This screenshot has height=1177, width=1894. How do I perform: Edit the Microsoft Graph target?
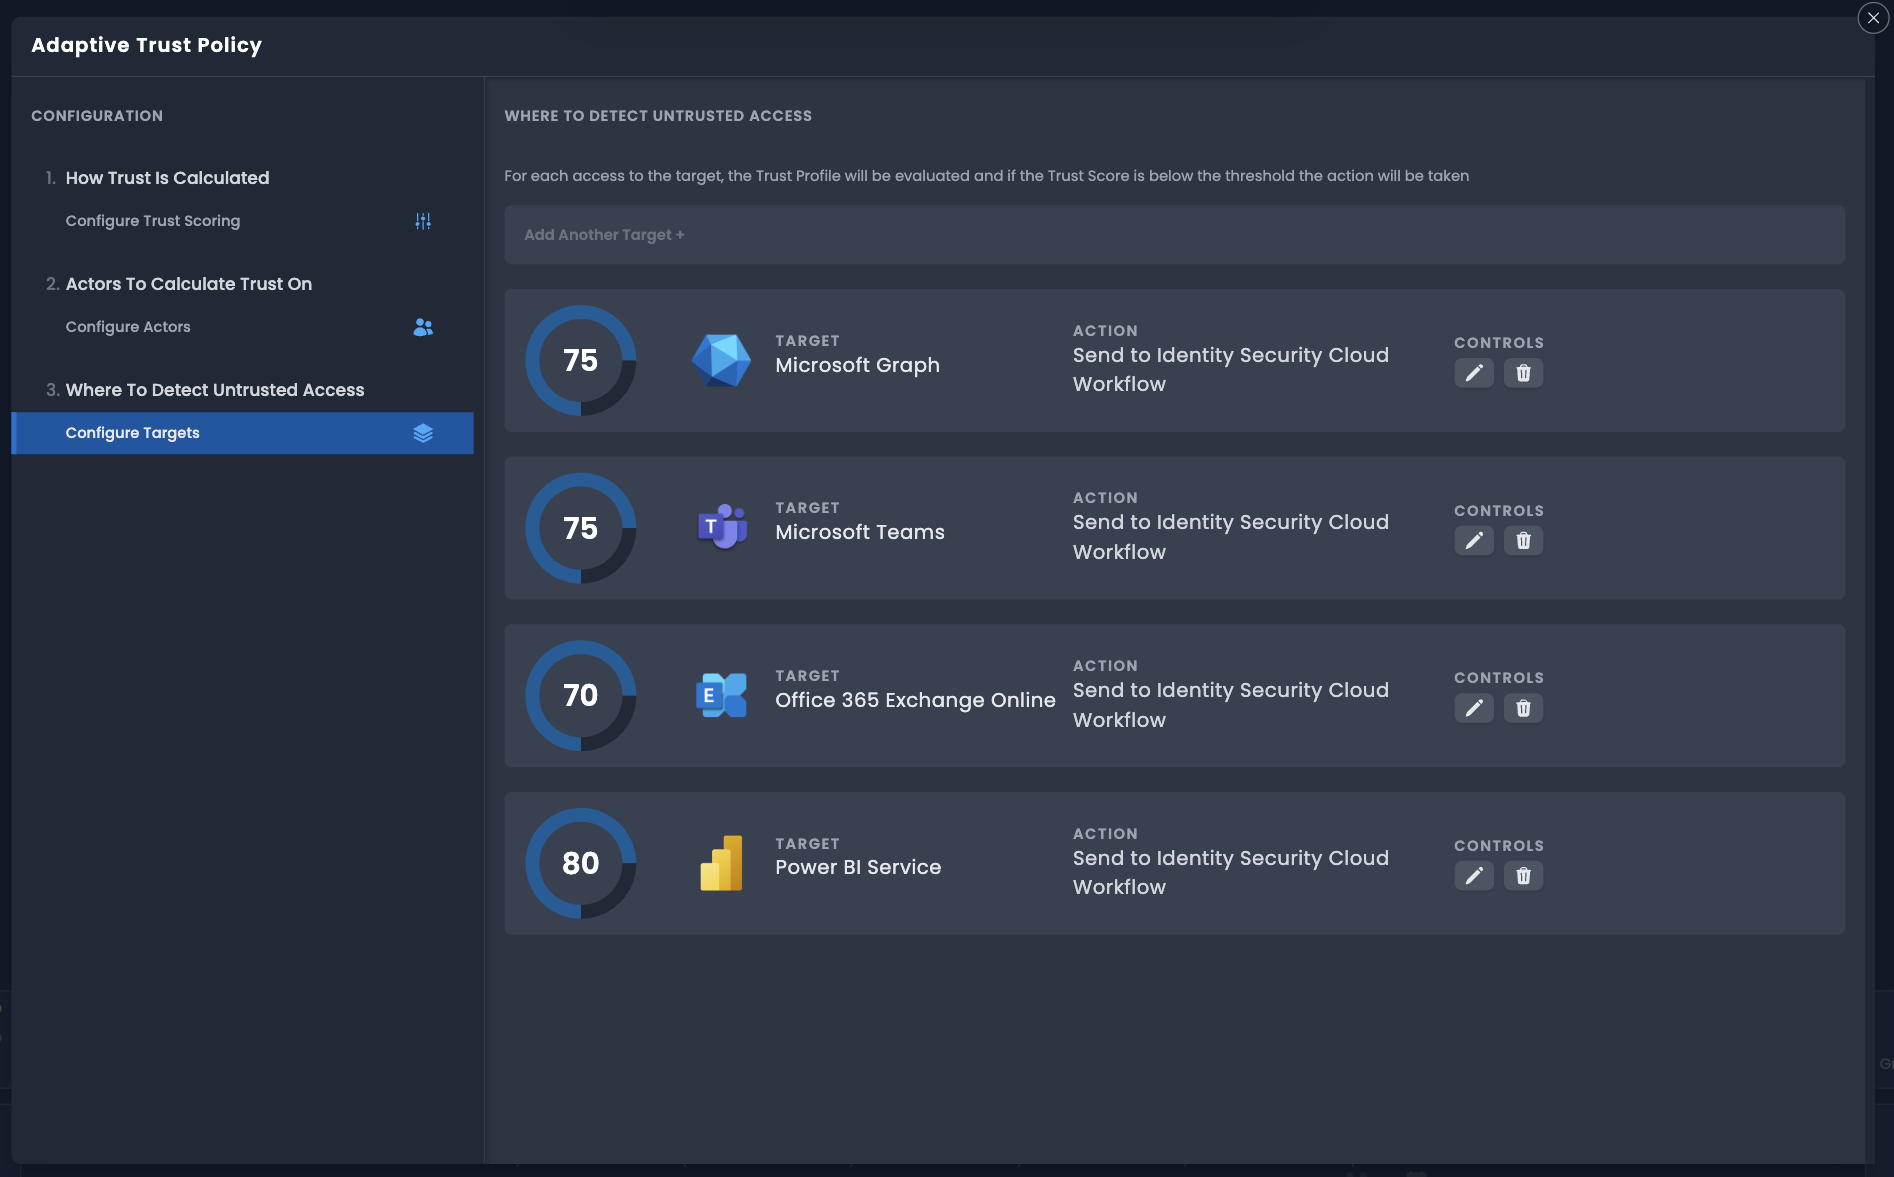1474,373
